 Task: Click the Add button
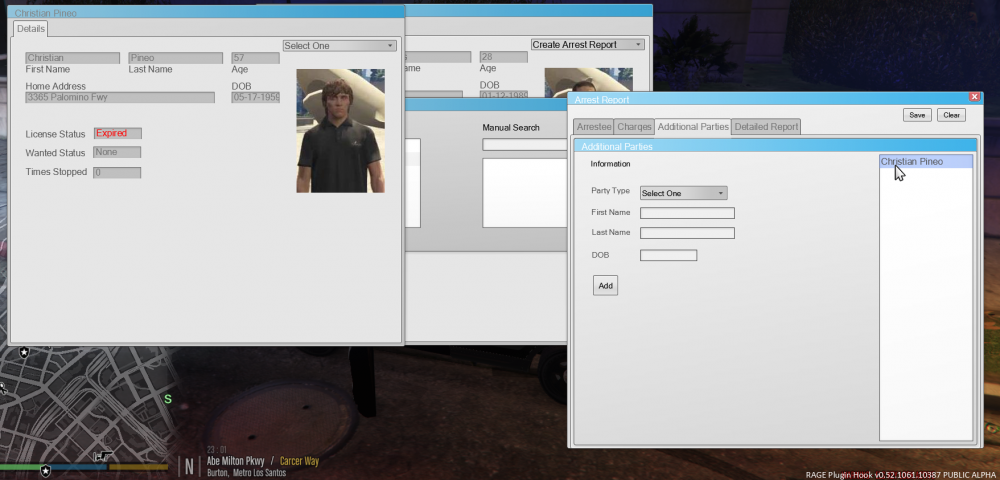point(605,286)
